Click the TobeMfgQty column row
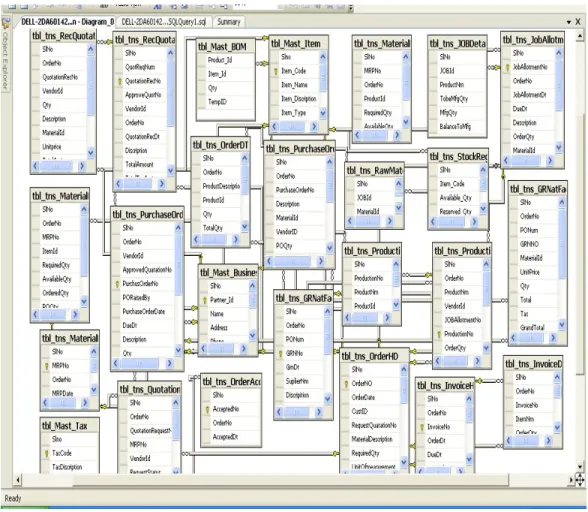588x512 pixels. [x=458, y=99]
